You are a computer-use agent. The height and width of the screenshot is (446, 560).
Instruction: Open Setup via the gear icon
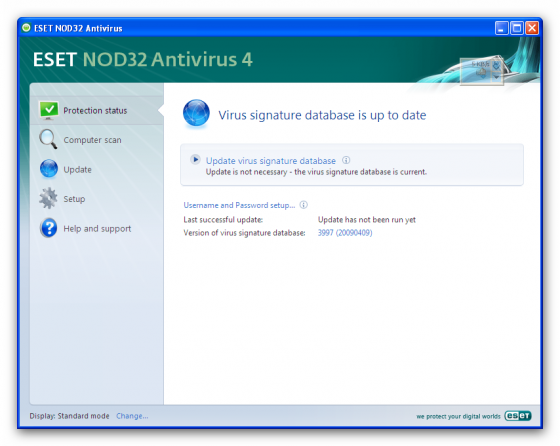[48, 198]
